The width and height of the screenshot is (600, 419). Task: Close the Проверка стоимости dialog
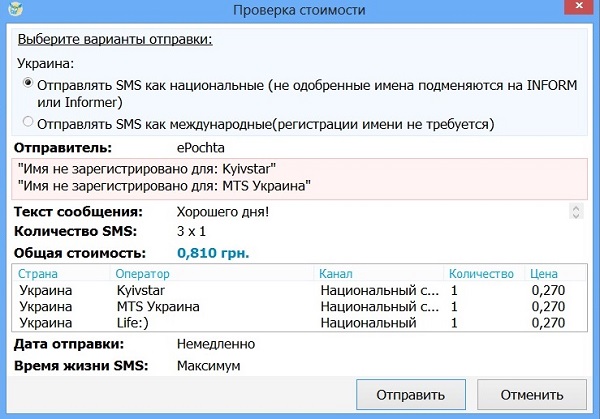coord(579,6)
